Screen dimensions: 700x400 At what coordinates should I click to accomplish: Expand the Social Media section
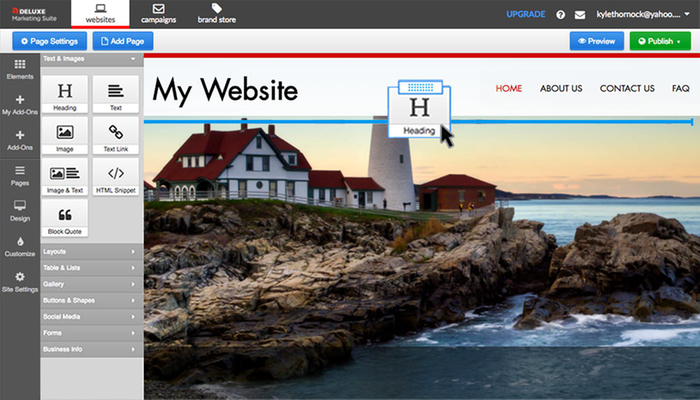pos(91,316)
